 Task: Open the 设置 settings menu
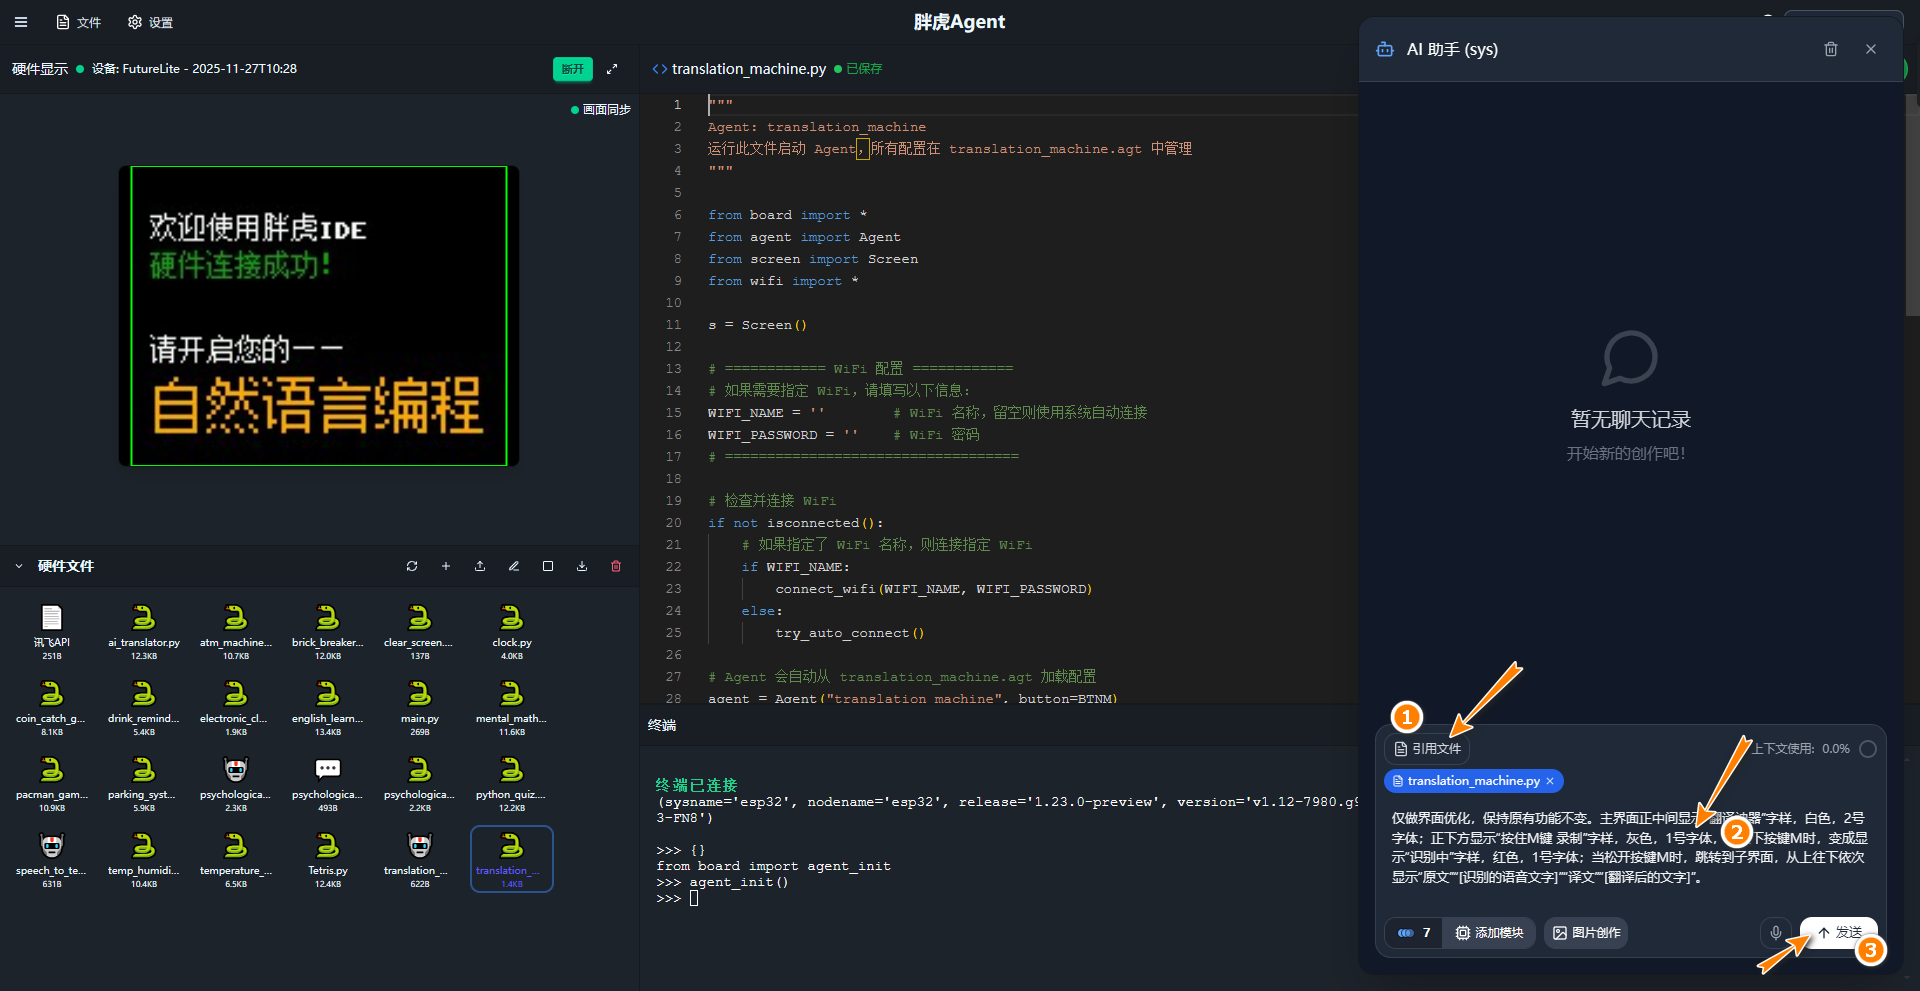(x=151, y=22)
